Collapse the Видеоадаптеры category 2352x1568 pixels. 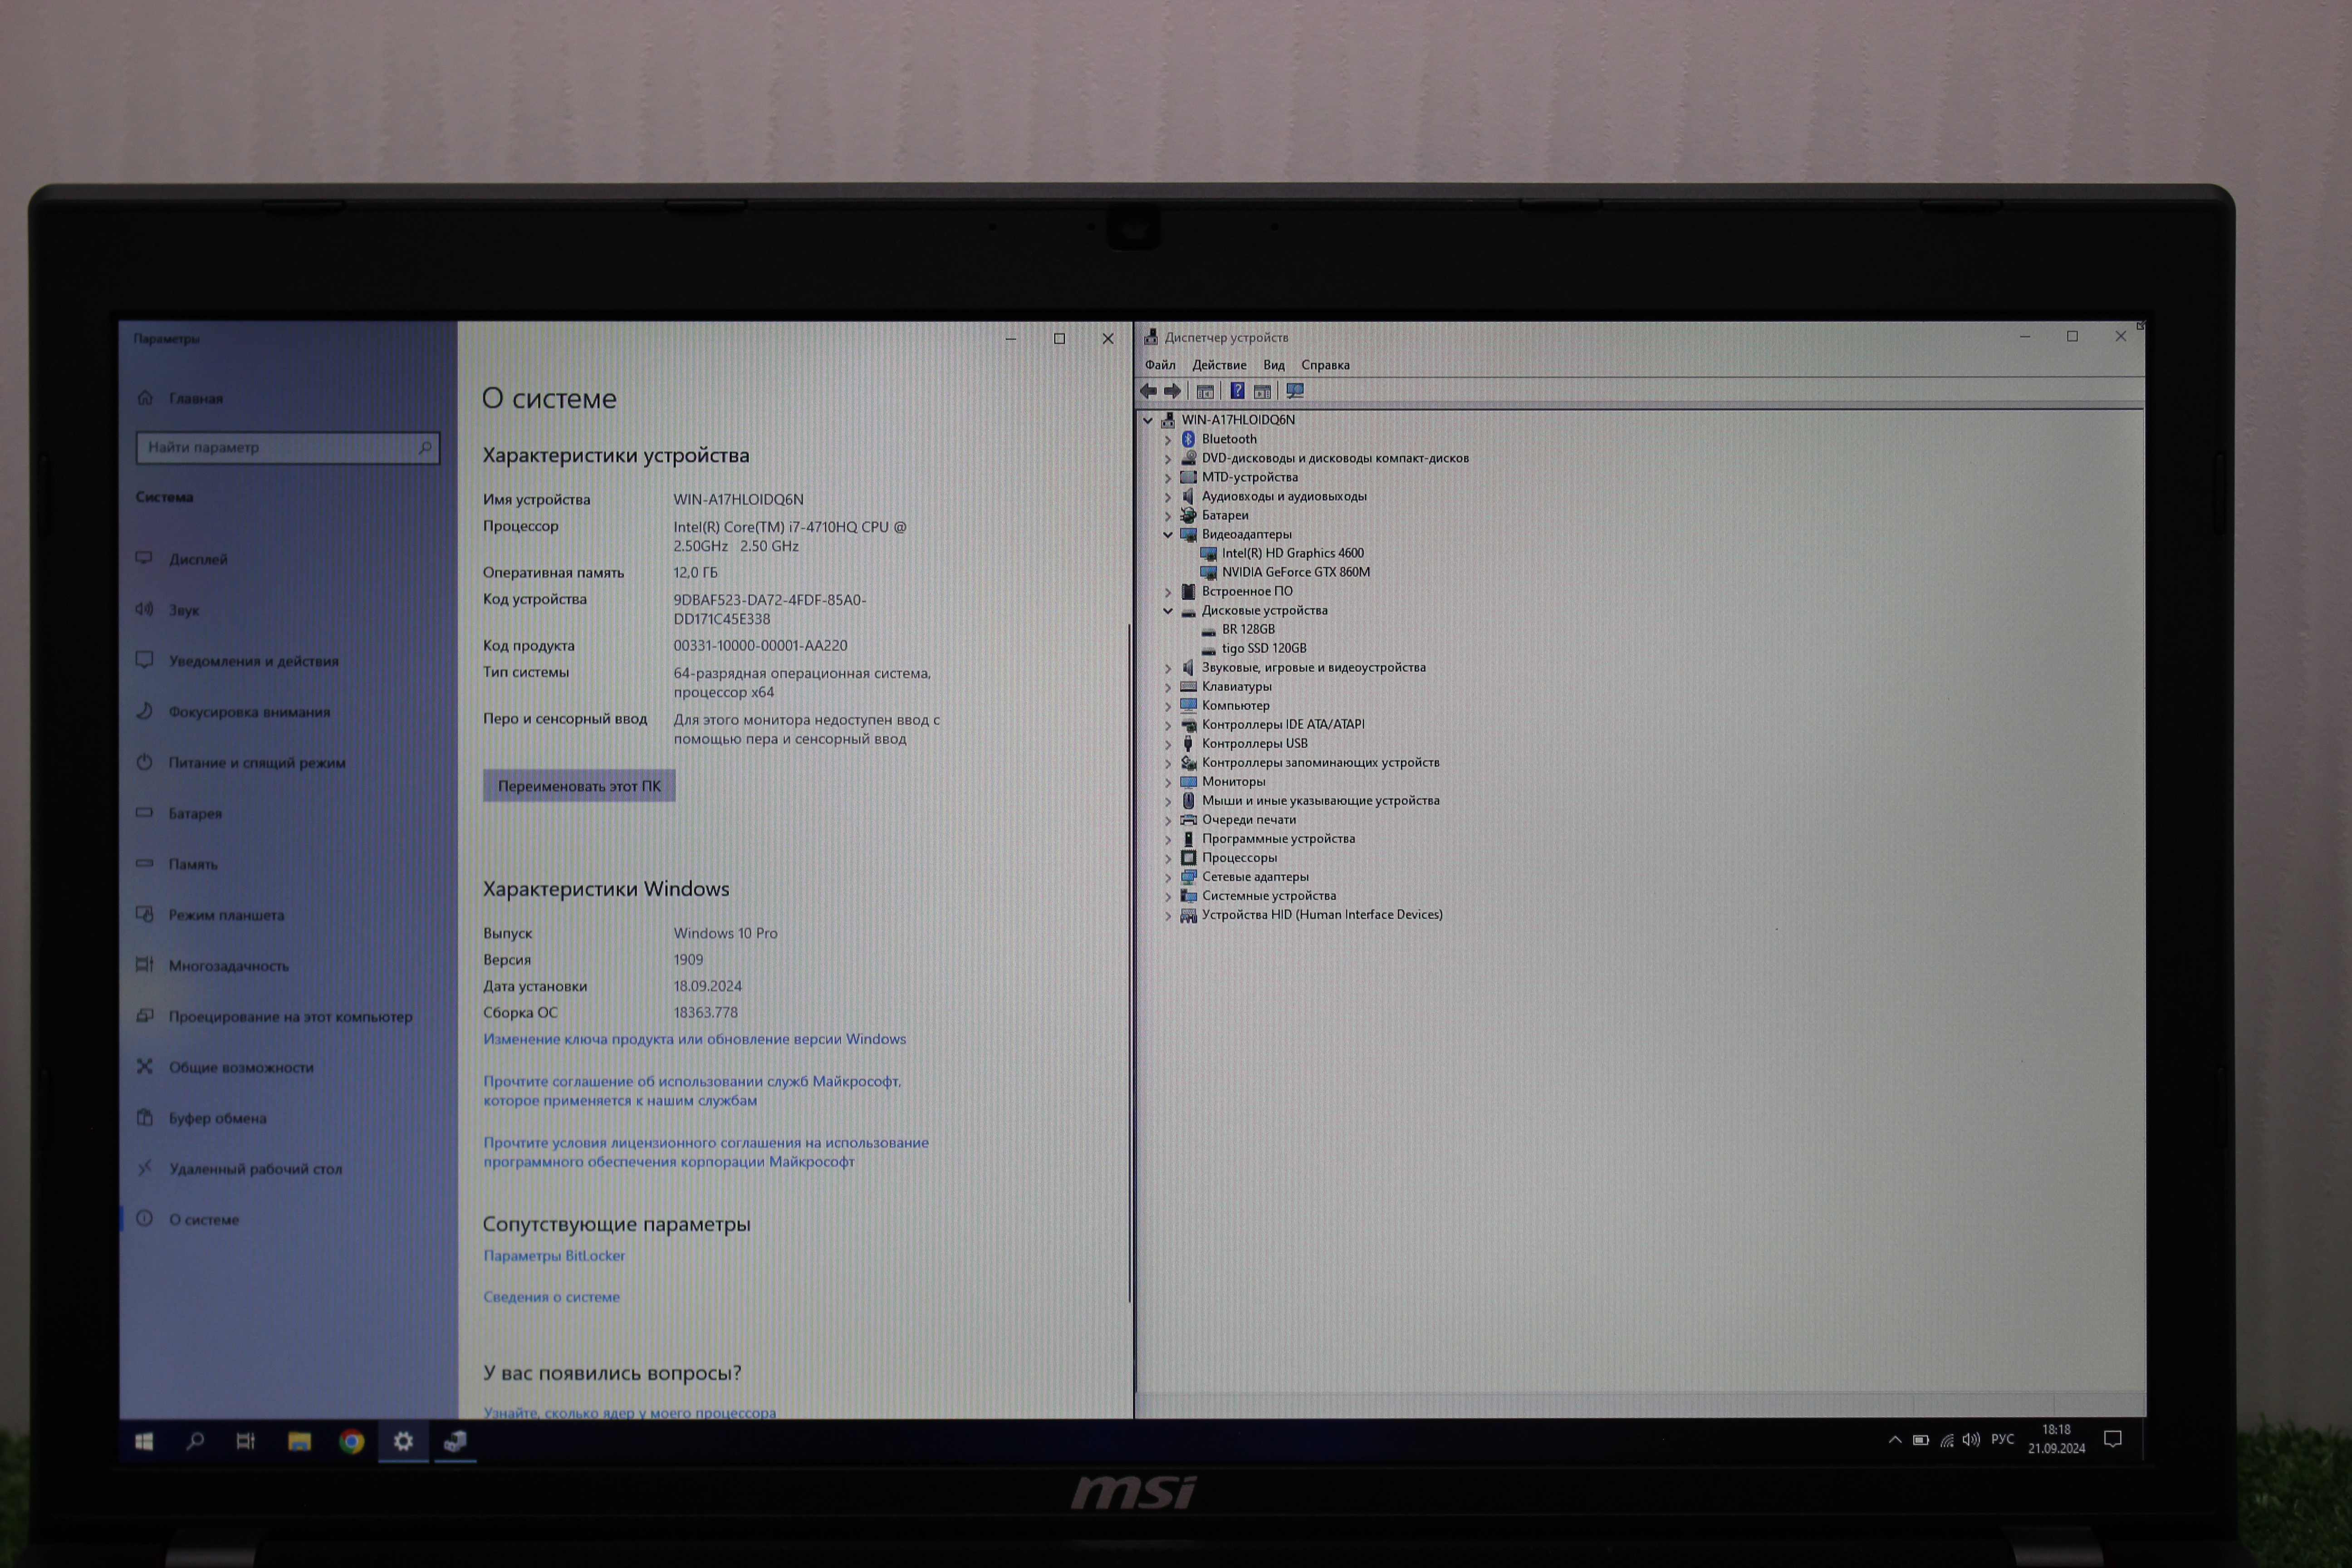click(x=1167, y=534)
